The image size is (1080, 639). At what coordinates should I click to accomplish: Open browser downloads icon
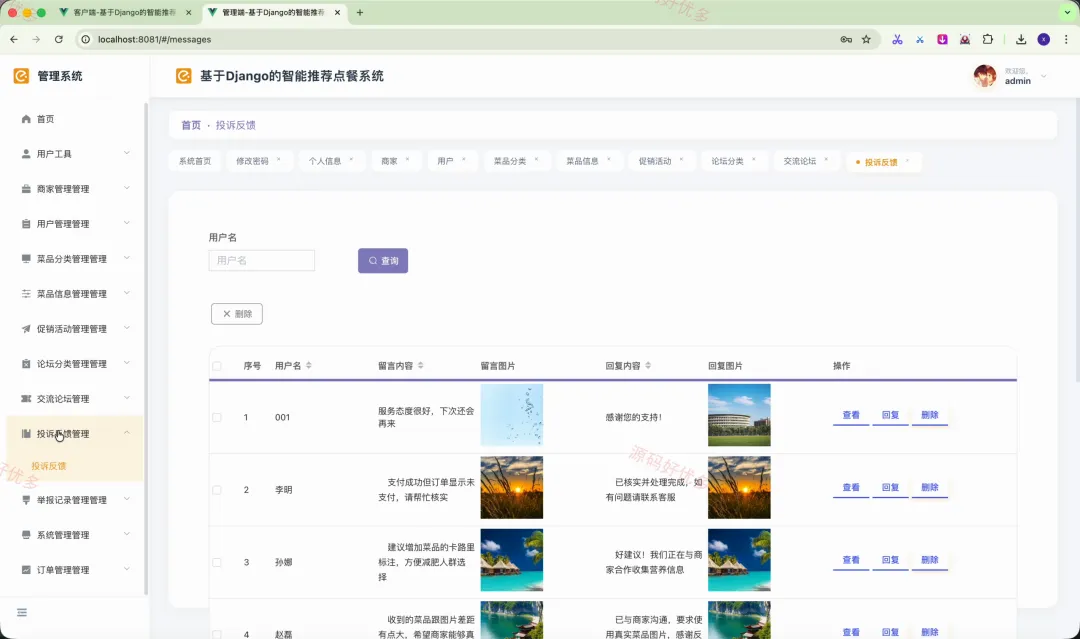(1021, 39)
